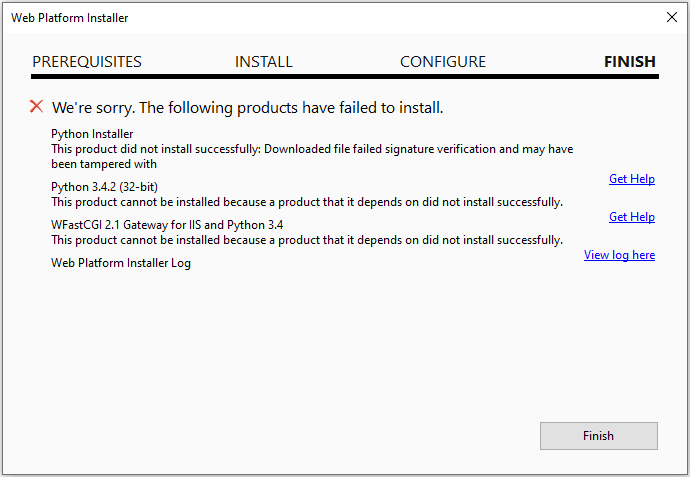Click the Web Platform Installer Log label
690x477 pixels.
point(121,263)
